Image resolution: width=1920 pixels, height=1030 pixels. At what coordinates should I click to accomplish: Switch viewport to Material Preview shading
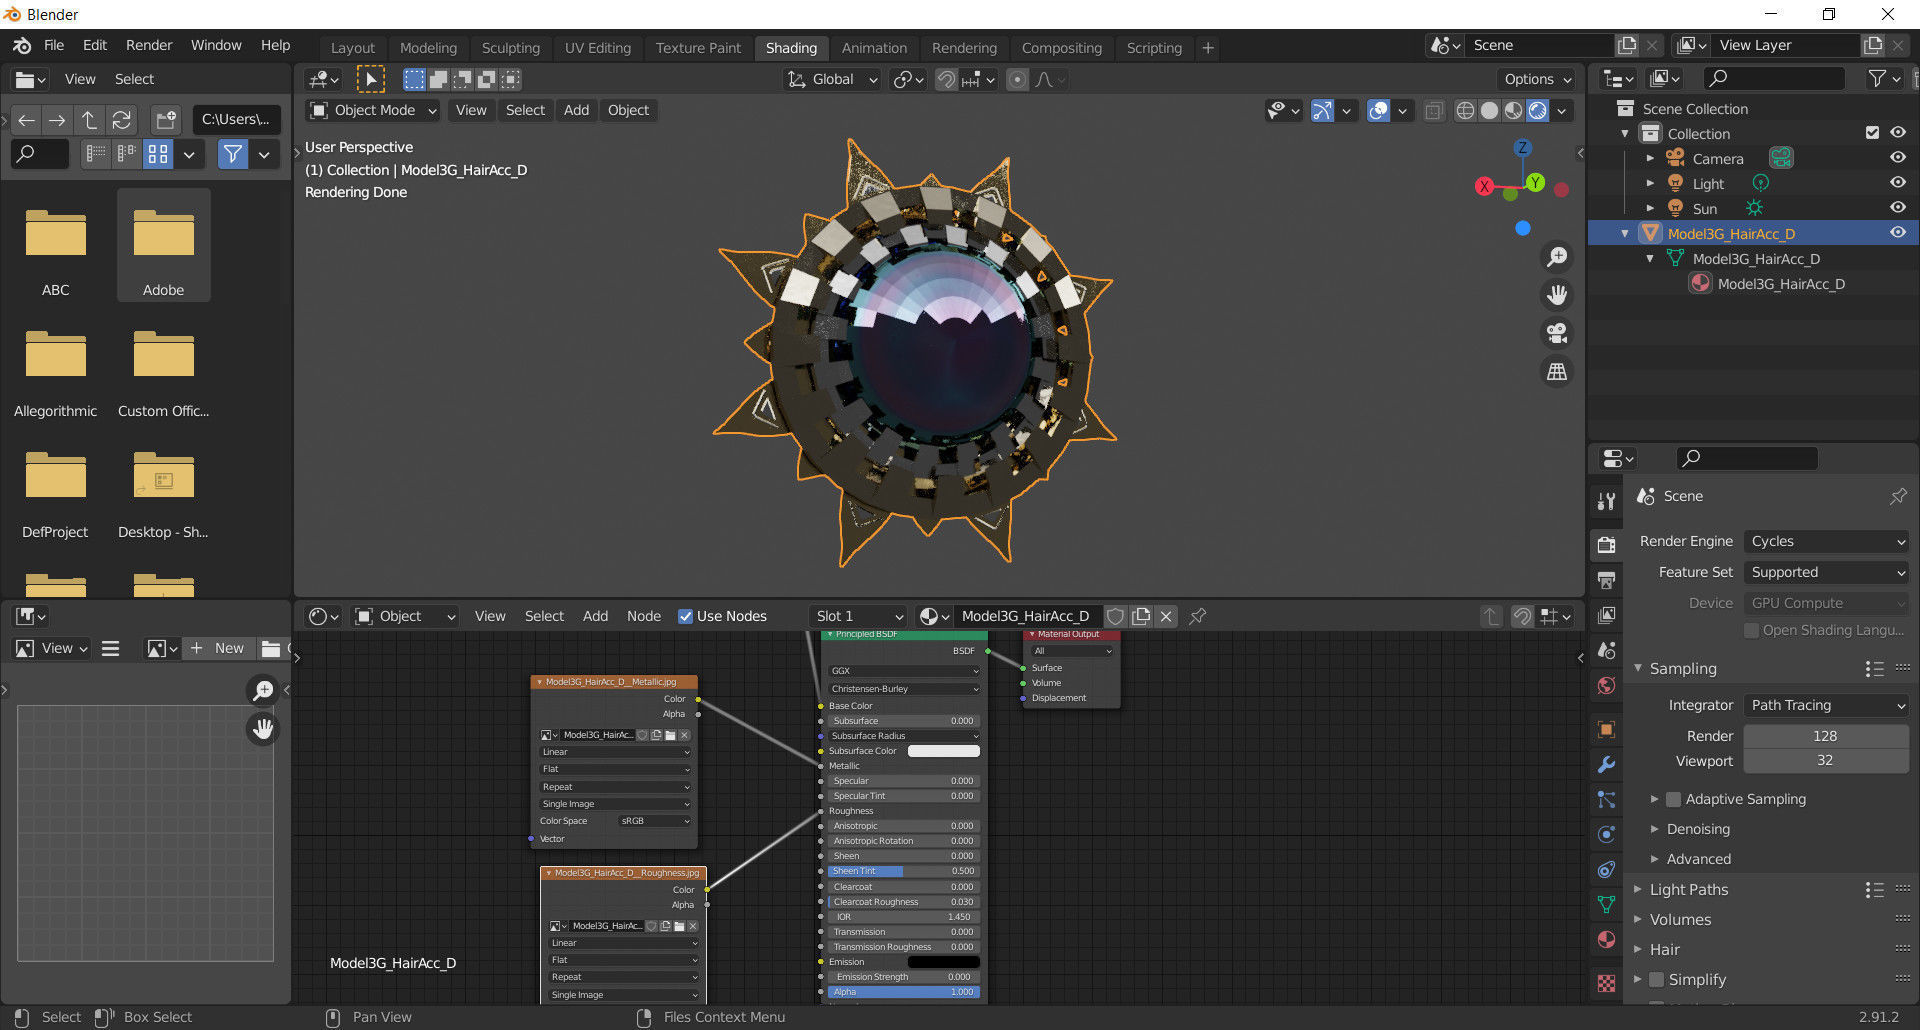[x=1513, y=110]
